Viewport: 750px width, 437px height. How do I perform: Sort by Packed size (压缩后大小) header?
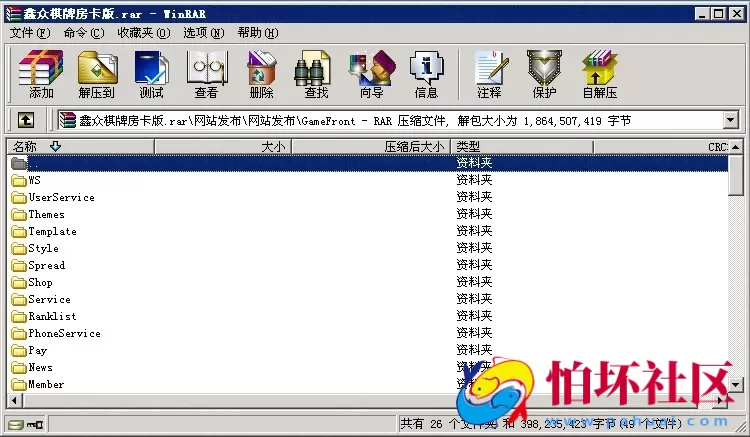(x=371, y=147)
